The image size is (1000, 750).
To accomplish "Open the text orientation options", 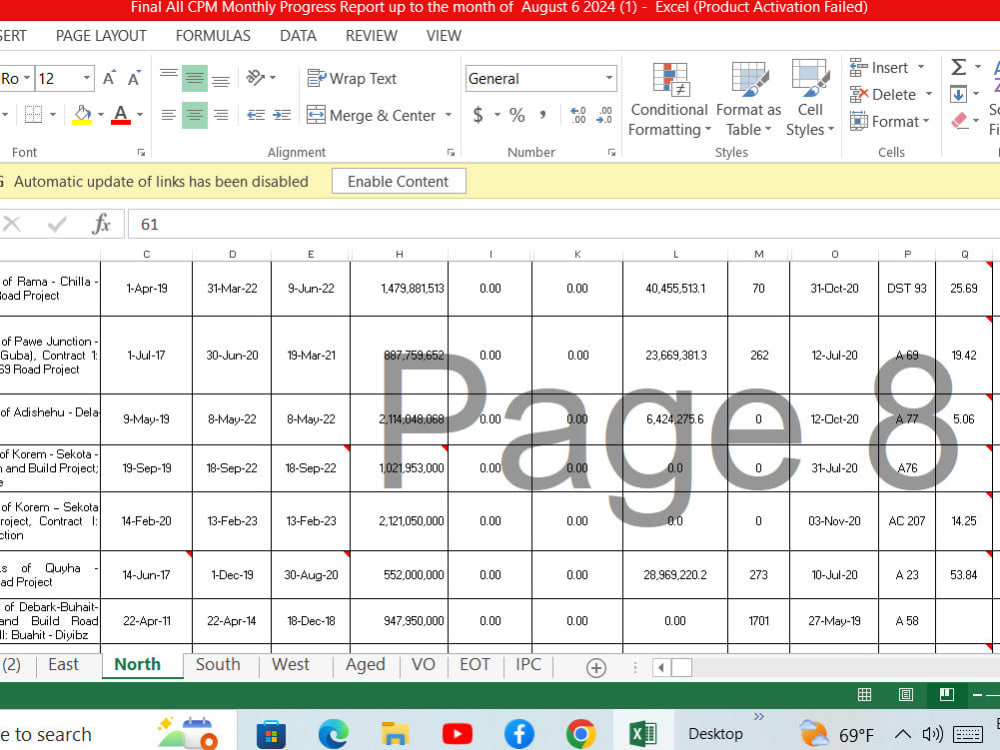I will 261,78.
